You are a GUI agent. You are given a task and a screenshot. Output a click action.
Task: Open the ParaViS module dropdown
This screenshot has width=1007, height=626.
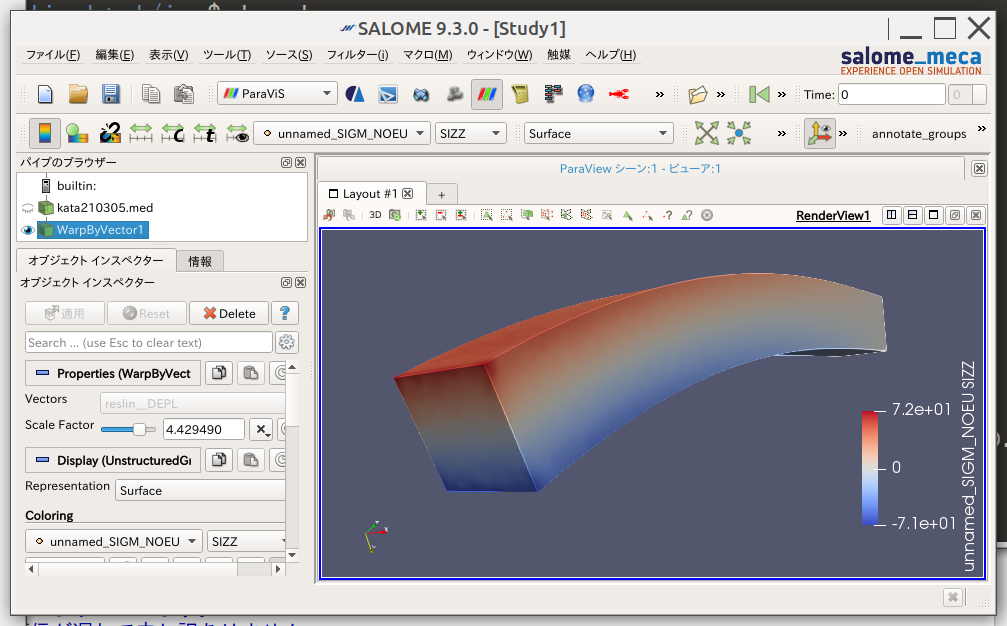277,94
